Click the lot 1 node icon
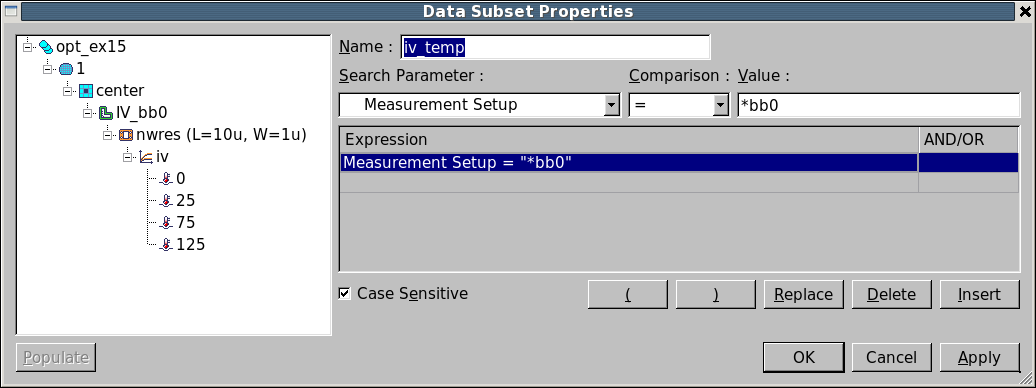 66,69
